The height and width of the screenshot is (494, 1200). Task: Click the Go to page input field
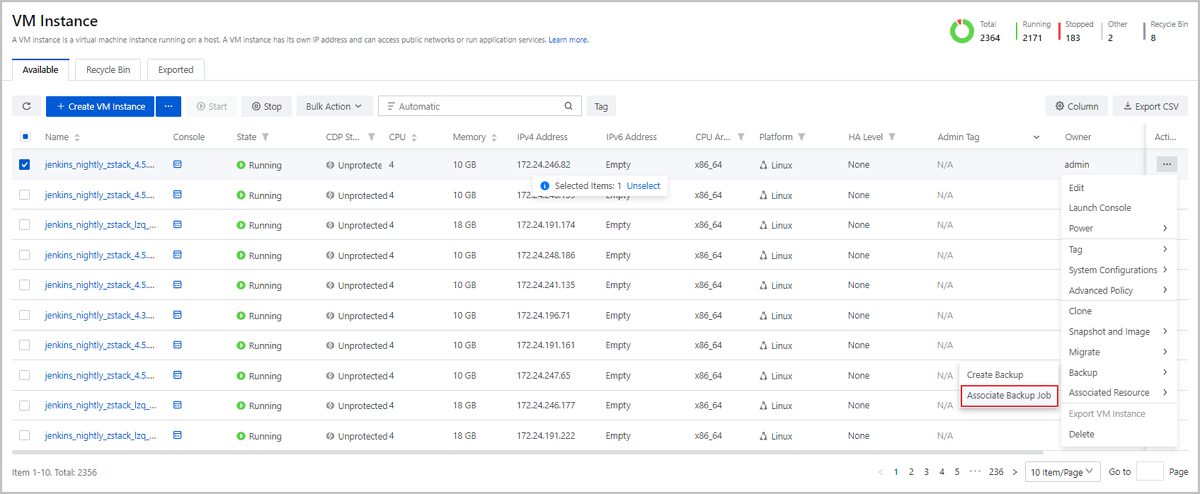click(1150, 471)
